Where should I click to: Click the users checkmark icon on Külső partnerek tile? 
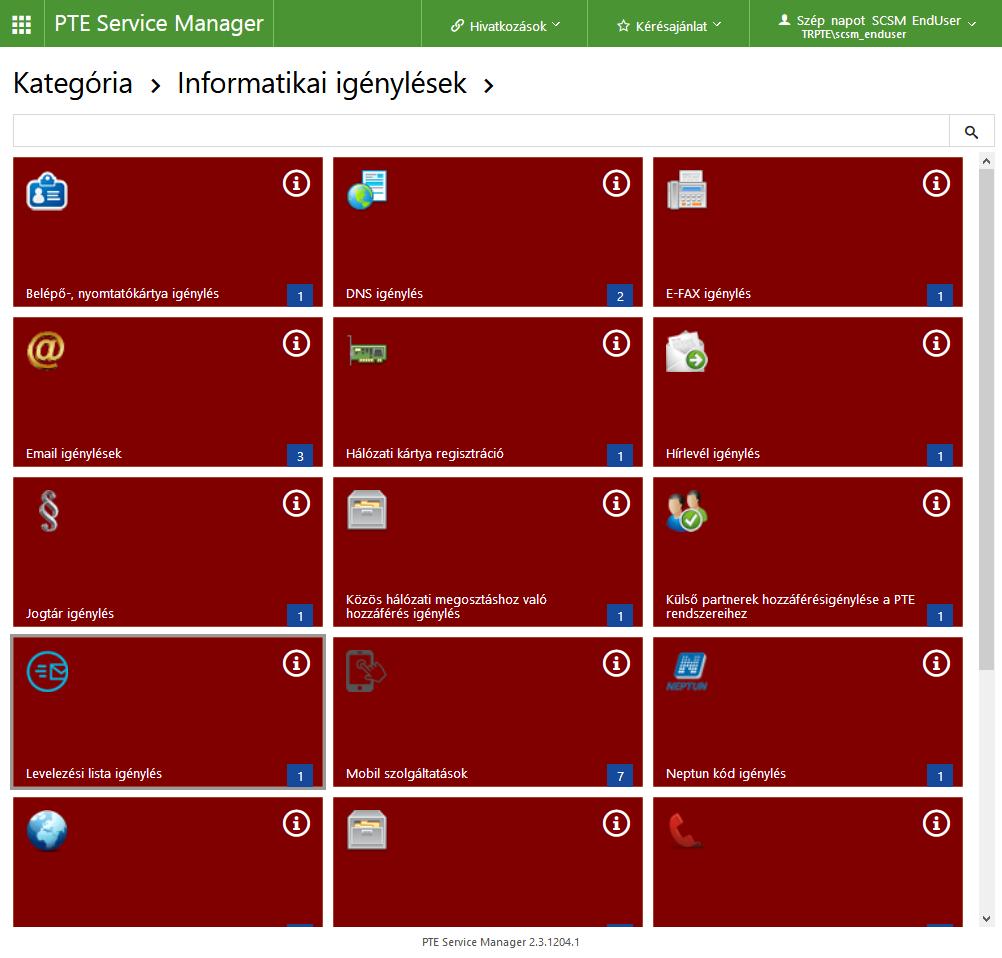click(x=687, y=511)
